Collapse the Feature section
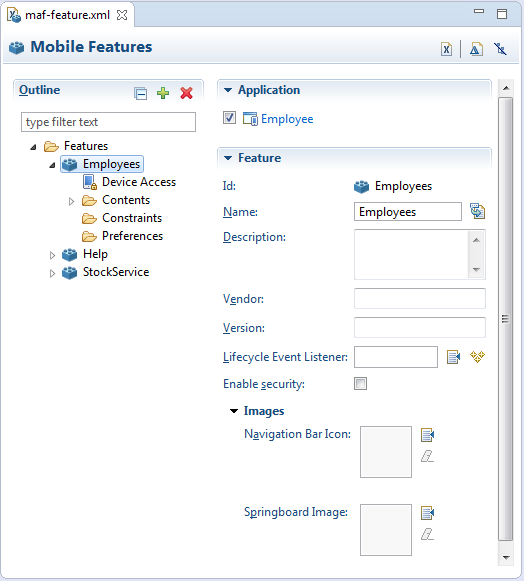 click(228, 158)
